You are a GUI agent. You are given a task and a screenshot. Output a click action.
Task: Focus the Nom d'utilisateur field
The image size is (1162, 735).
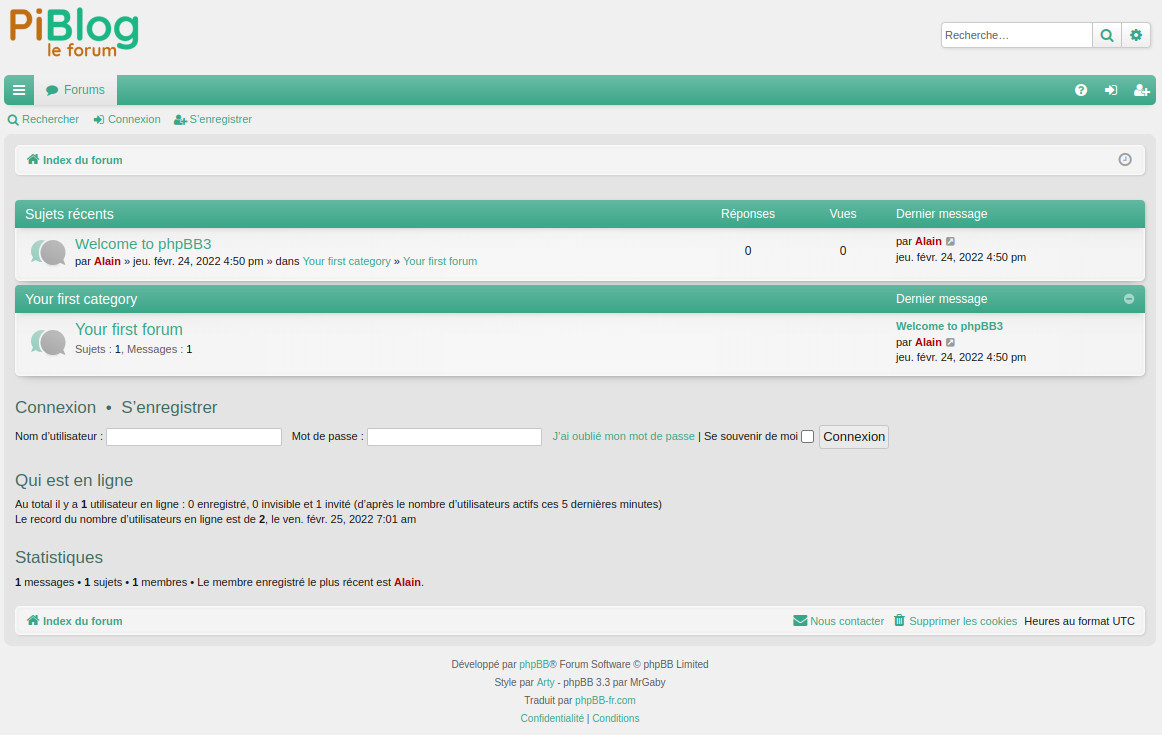point(194,437)
